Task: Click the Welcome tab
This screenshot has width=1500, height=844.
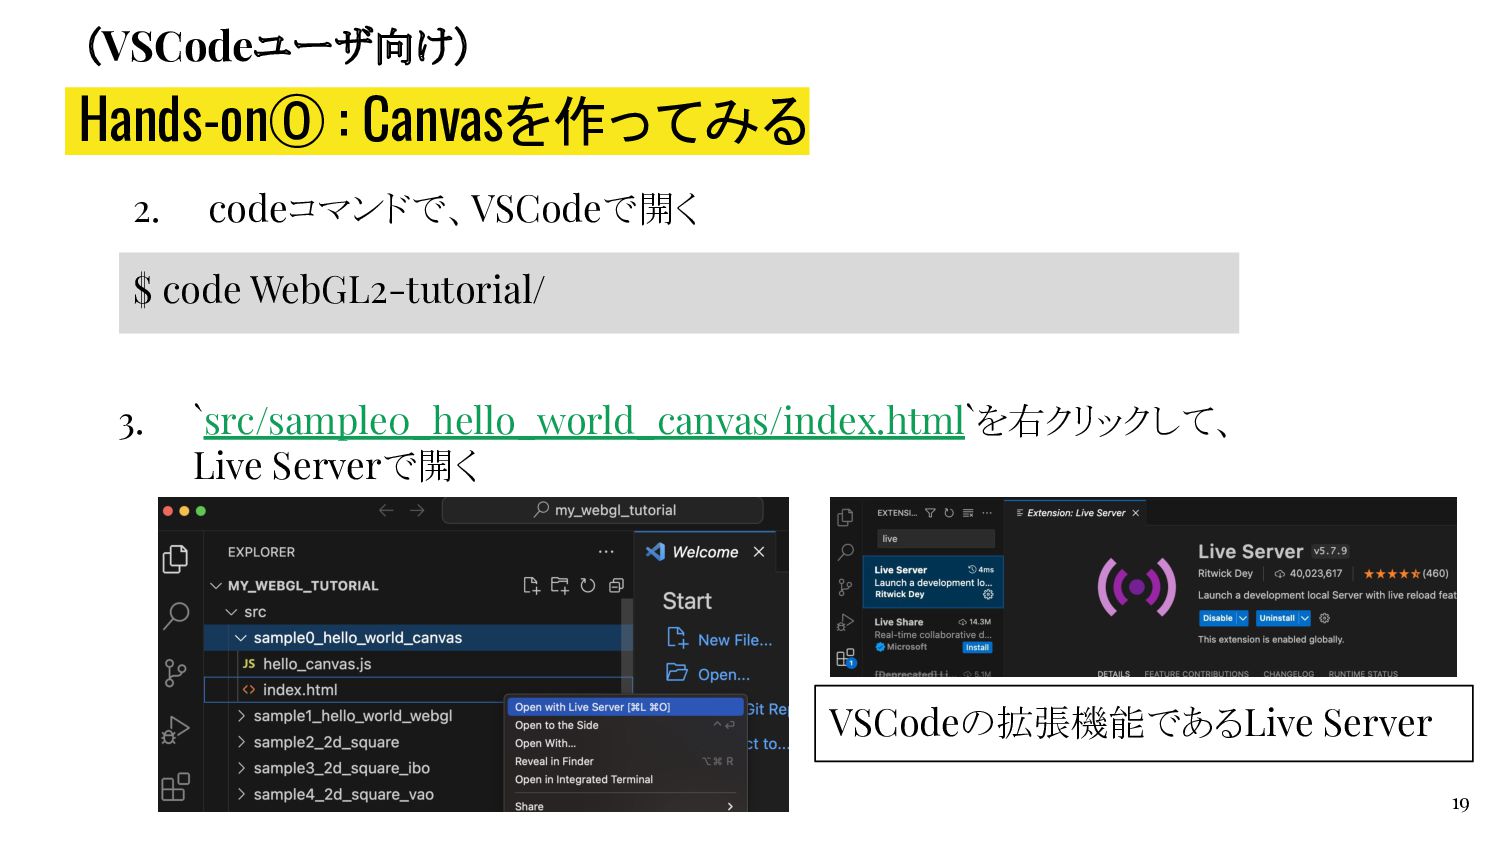Action: (x=705, y=552)
